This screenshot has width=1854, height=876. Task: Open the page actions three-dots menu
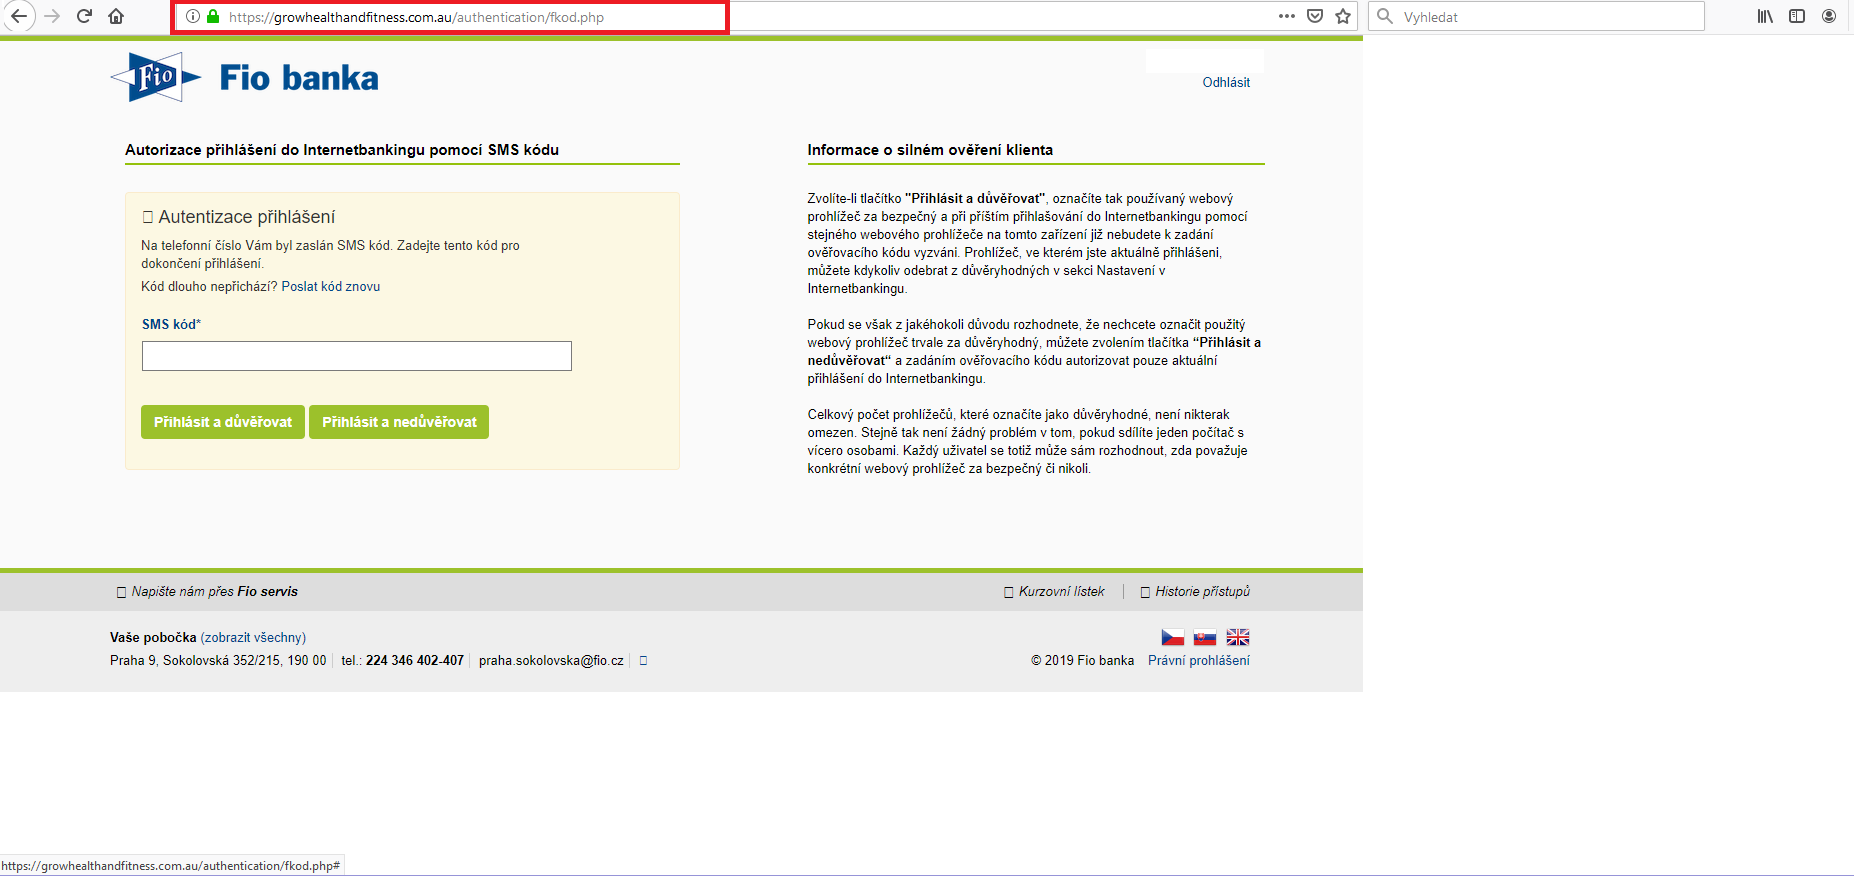(x=1287, y=16)
